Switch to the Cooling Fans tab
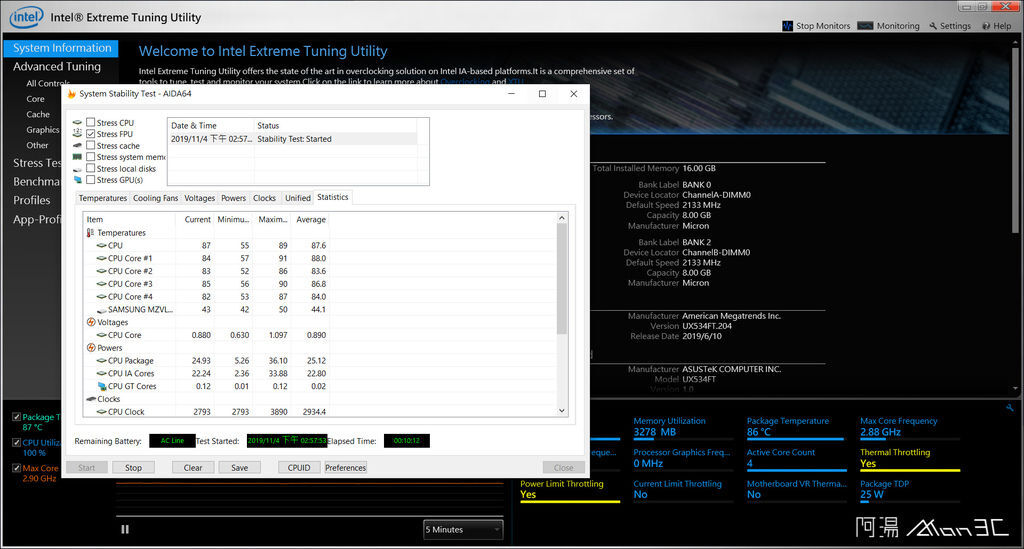The height and width of the screenshot is (549, 1024). pyautogui.click(x=155, y=198)
